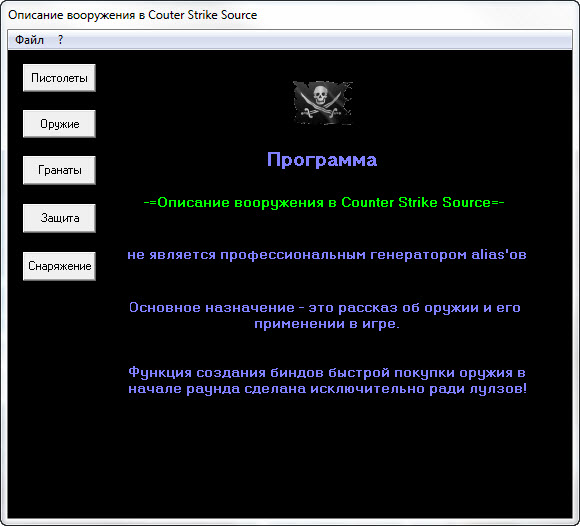Screen dimensions: 580x526
Task: Open the Файл menu
Action: click(29, 40)
